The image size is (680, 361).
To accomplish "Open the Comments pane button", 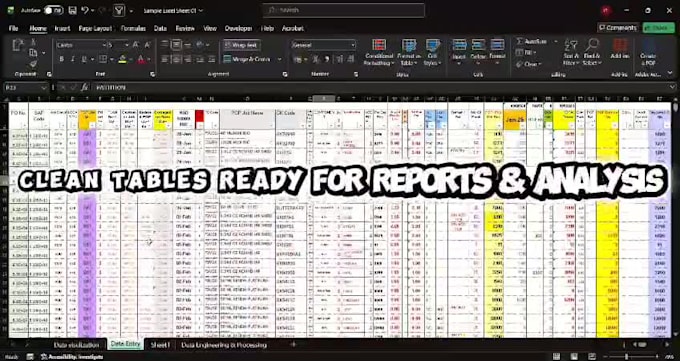I will click(x=618, y=28).
